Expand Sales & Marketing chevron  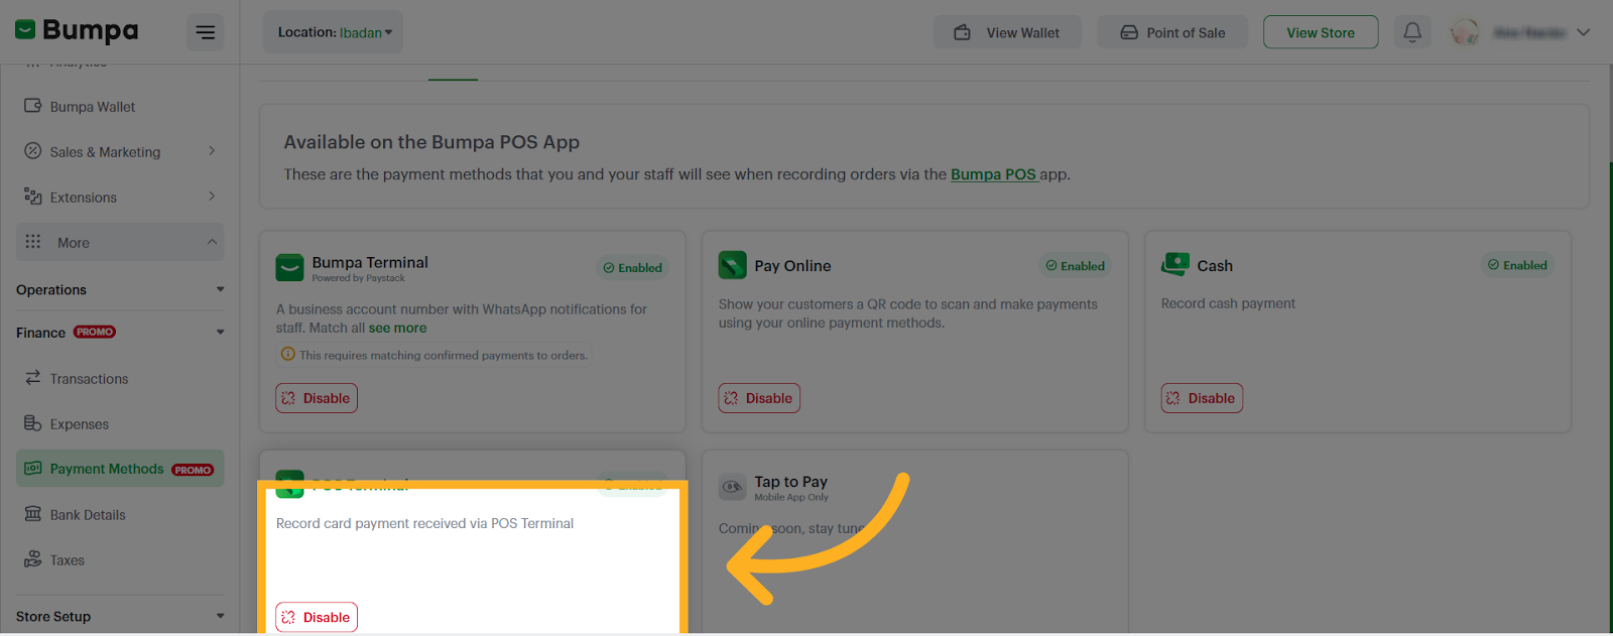coord(212,151)
